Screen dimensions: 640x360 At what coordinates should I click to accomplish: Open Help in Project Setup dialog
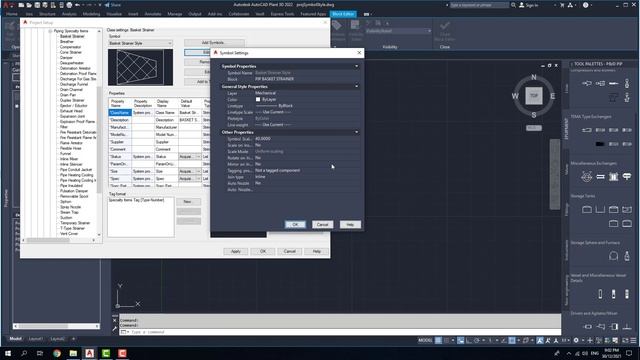(317, 251)
